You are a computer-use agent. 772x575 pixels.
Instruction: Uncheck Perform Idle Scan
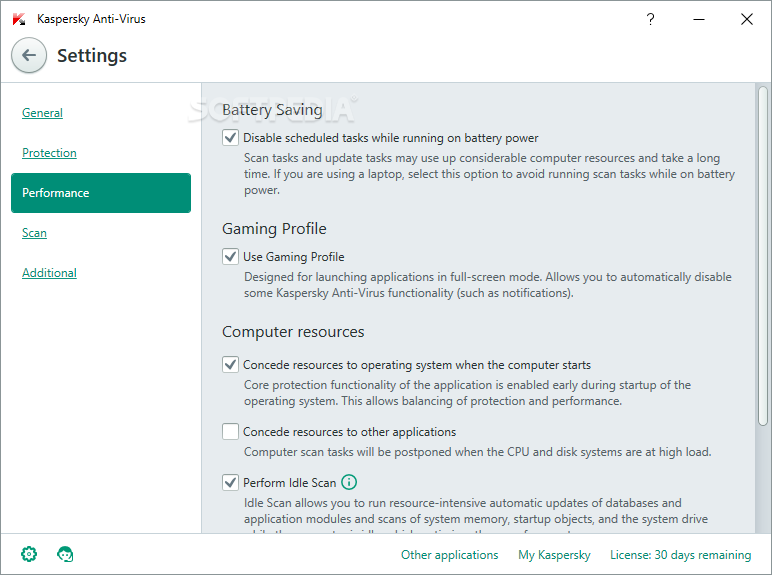pos(230,482)
